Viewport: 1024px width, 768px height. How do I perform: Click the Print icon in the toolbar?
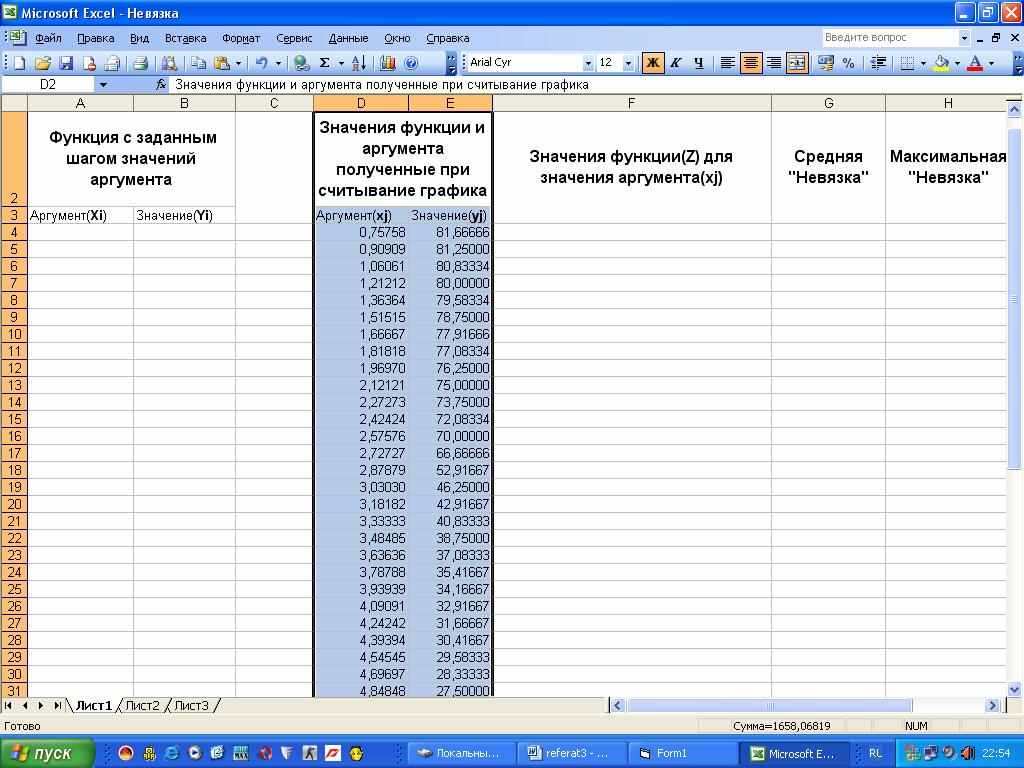(140, 63)
